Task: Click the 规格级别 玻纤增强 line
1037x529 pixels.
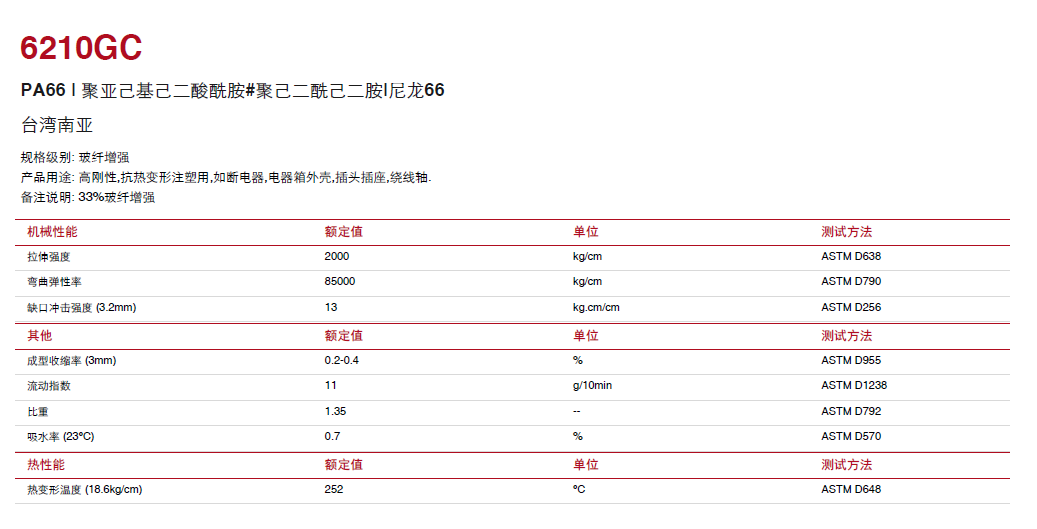Action: point(75,157)
